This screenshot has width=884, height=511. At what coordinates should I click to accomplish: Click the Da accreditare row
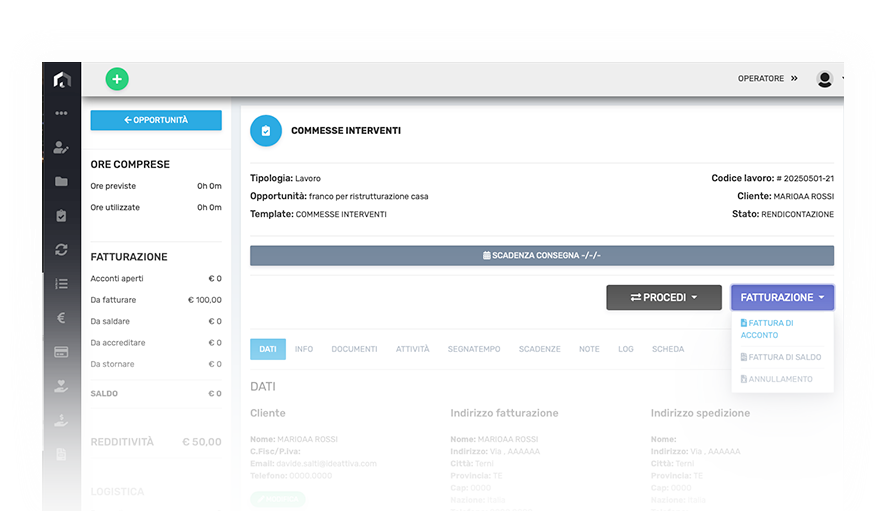(156, 343)
